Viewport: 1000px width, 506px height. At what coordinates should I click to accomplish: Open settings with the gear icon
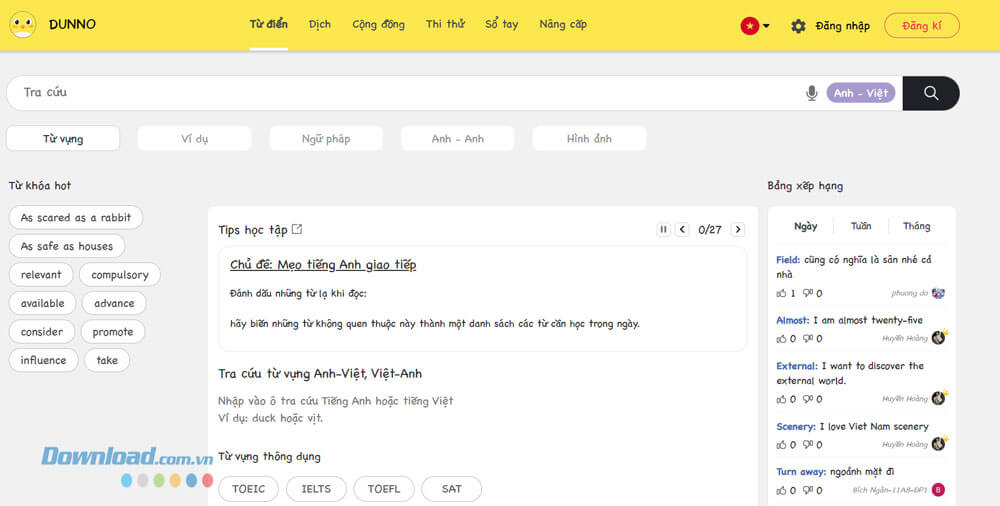coord(798,26)
